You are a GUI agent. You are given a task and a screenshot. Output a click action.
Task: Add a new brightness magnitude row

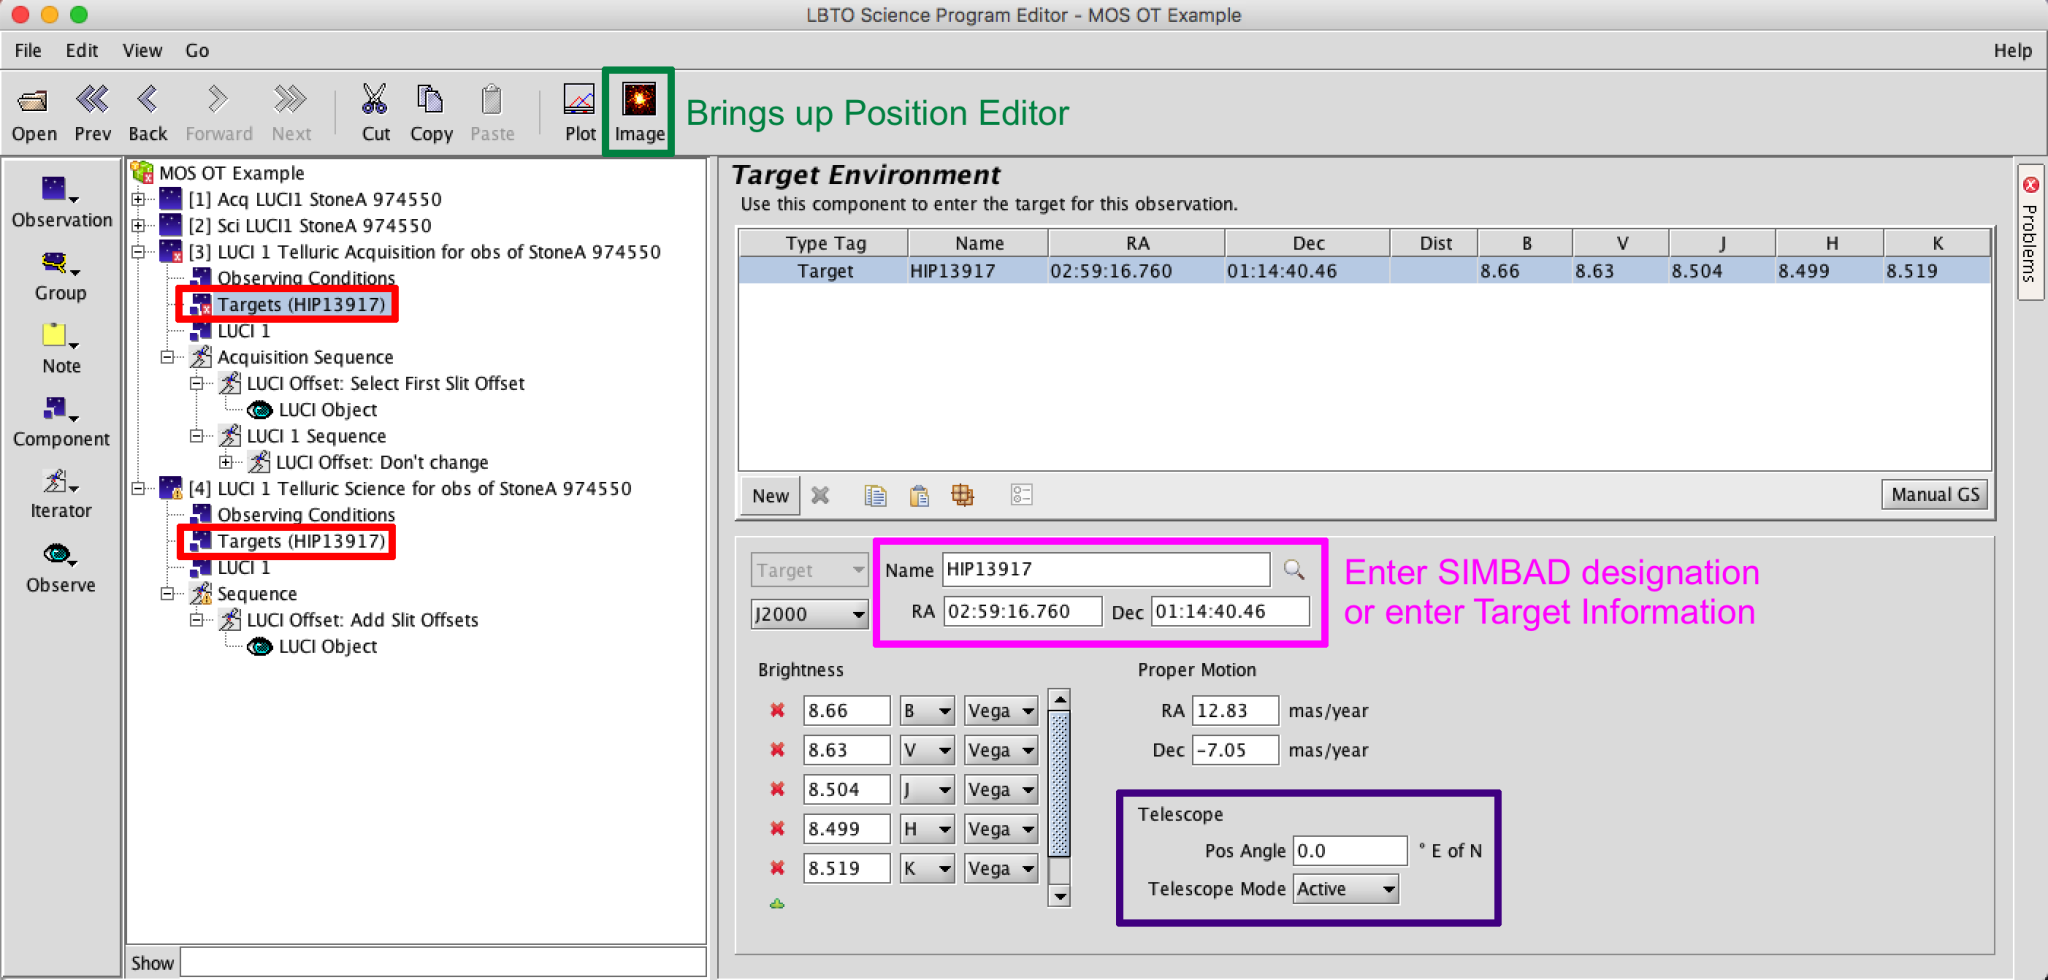point(777,904)
